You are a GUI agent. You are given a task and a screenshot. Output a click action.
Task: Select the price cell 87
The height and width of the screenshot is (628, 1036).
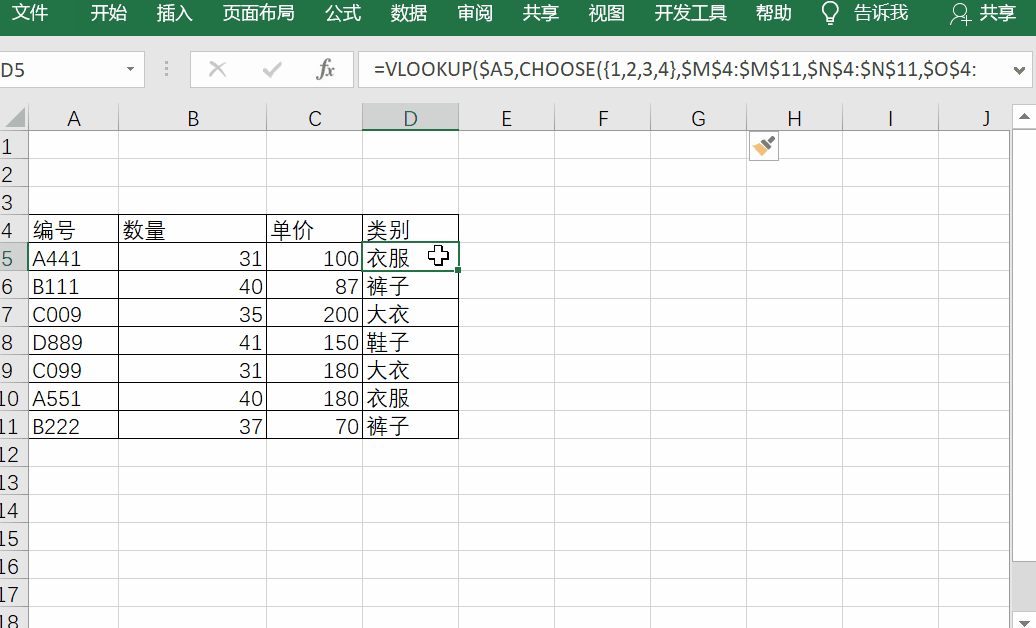(314, 286)
